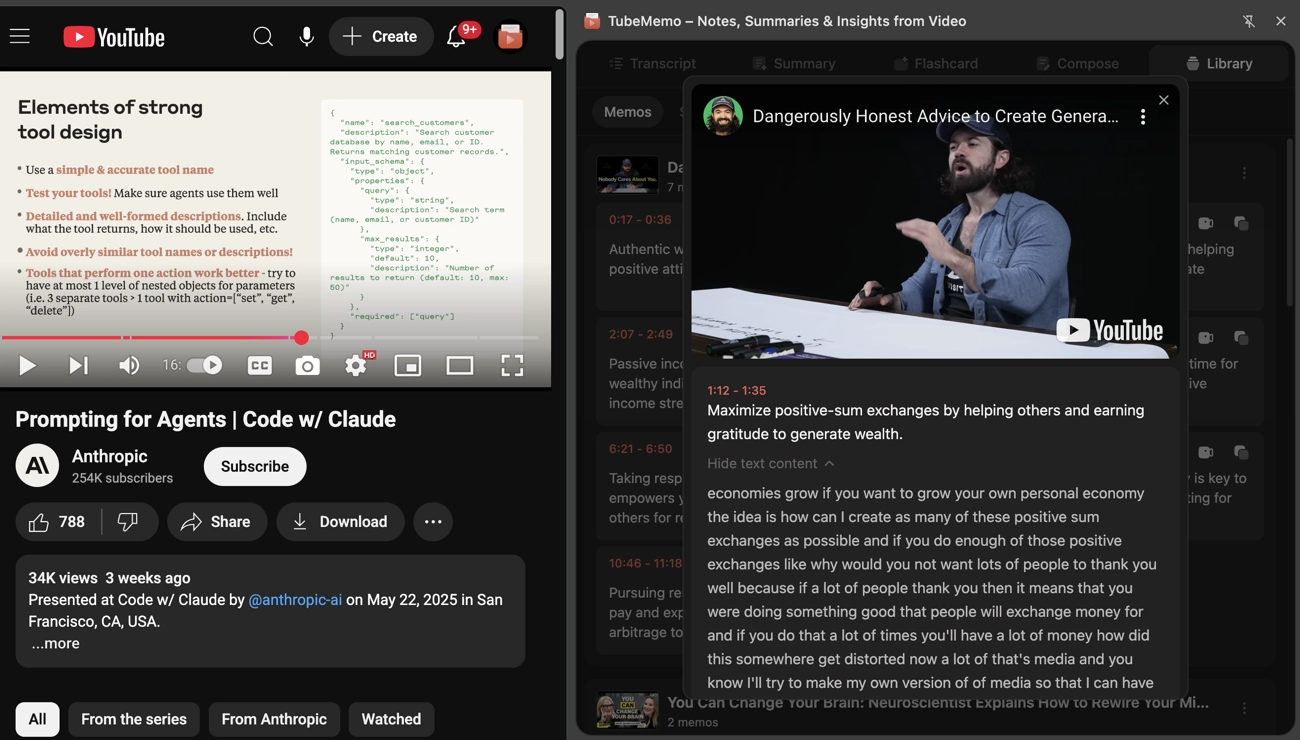
Task: Open the @anthropic-ai link
Action: pyautogui.click(x=295, y=600)
